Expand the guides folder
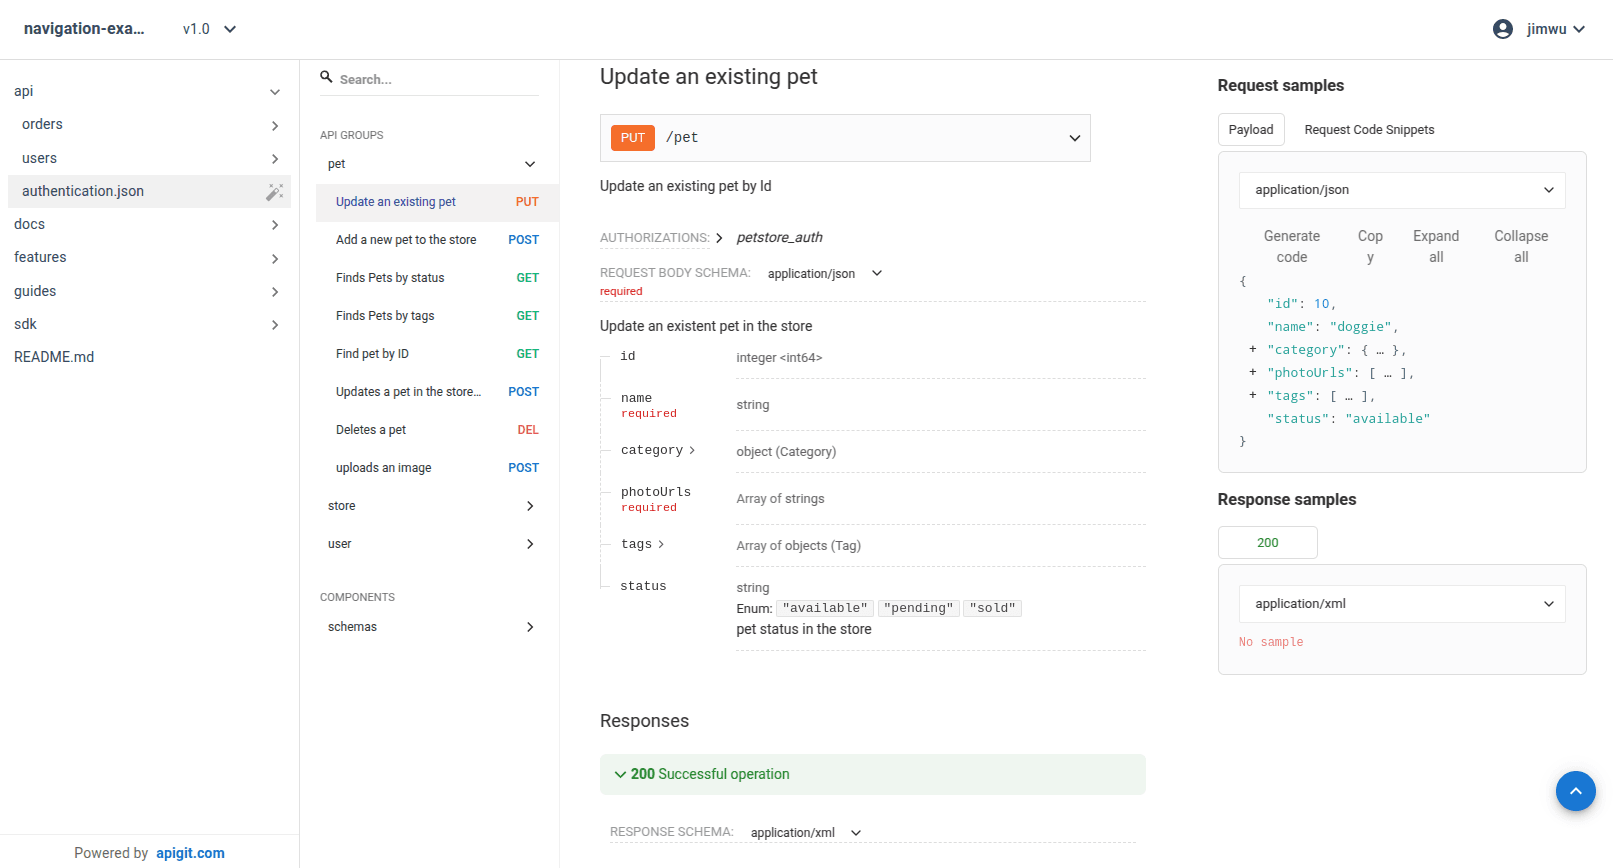The width and height of the screenshot is (1613, 868). click(x=275, y=292)
